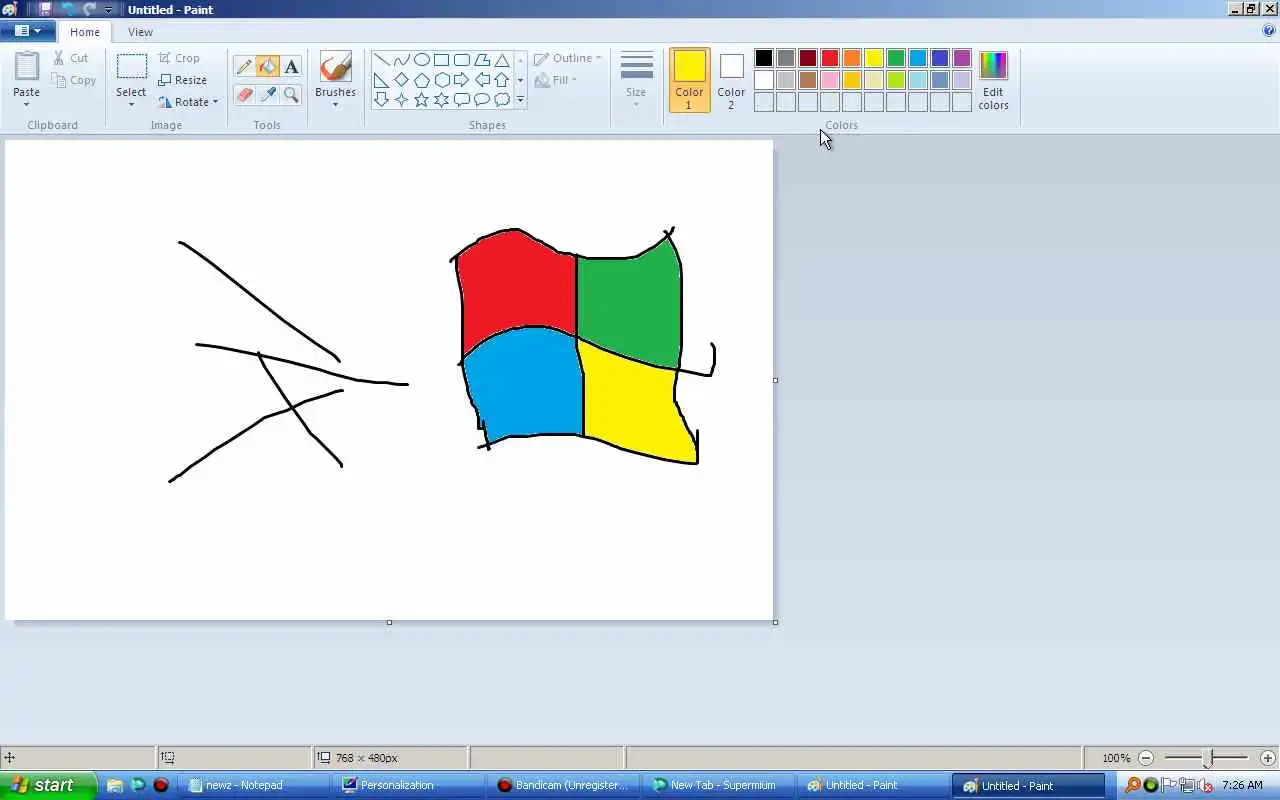Choose the Diamond shape
Viewport: 1280px width, 800px height.
click(401, 80)
